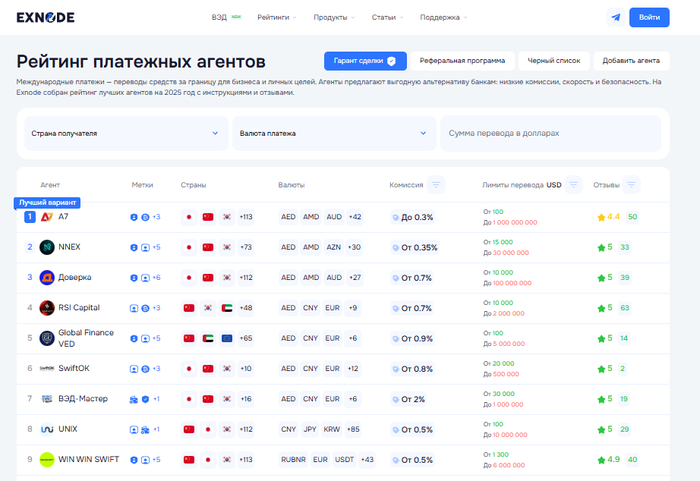This screenshot has height=481, width=700.
Task: Click the transfer limits filter icon
Action: tap(573, 185)
